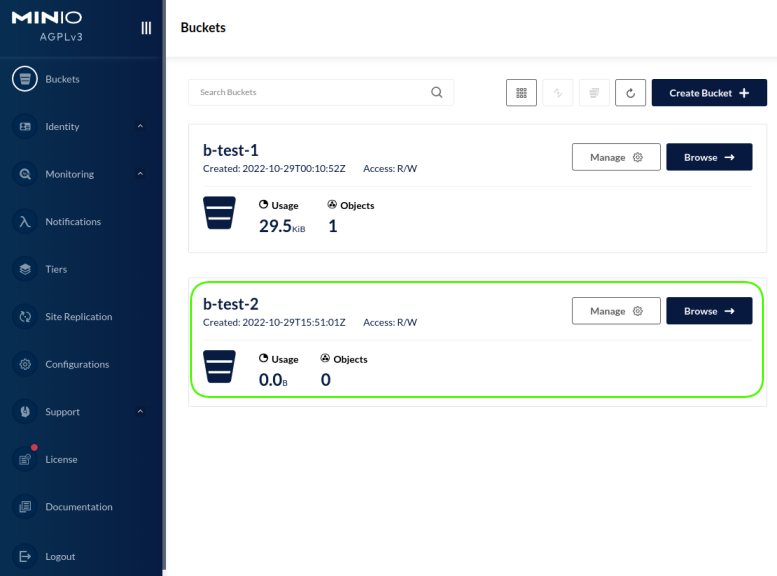Collapse sidebar using the menu bars icon
The width and height of the screenshot is (777, 576).
click(x=146, y=28)
